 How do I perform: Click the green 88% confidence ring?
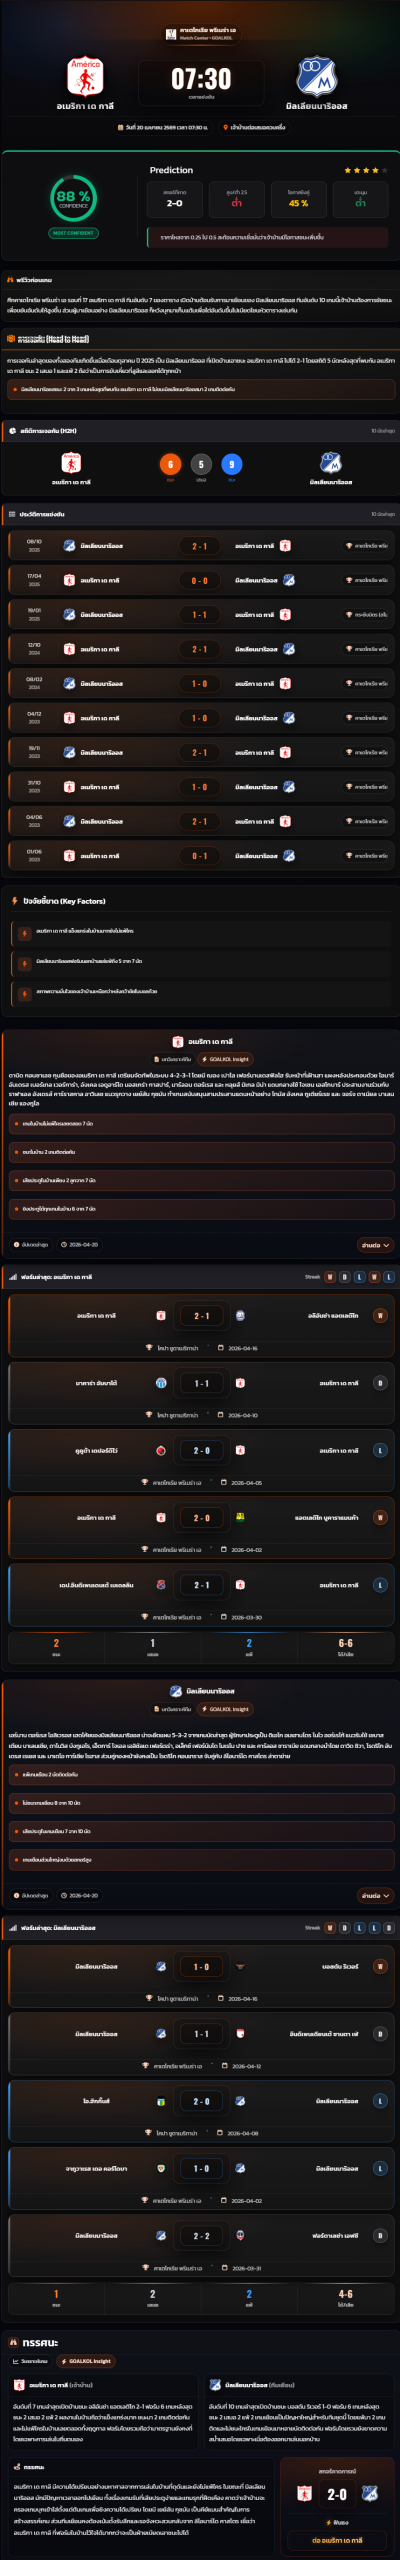tap(73, 198)
